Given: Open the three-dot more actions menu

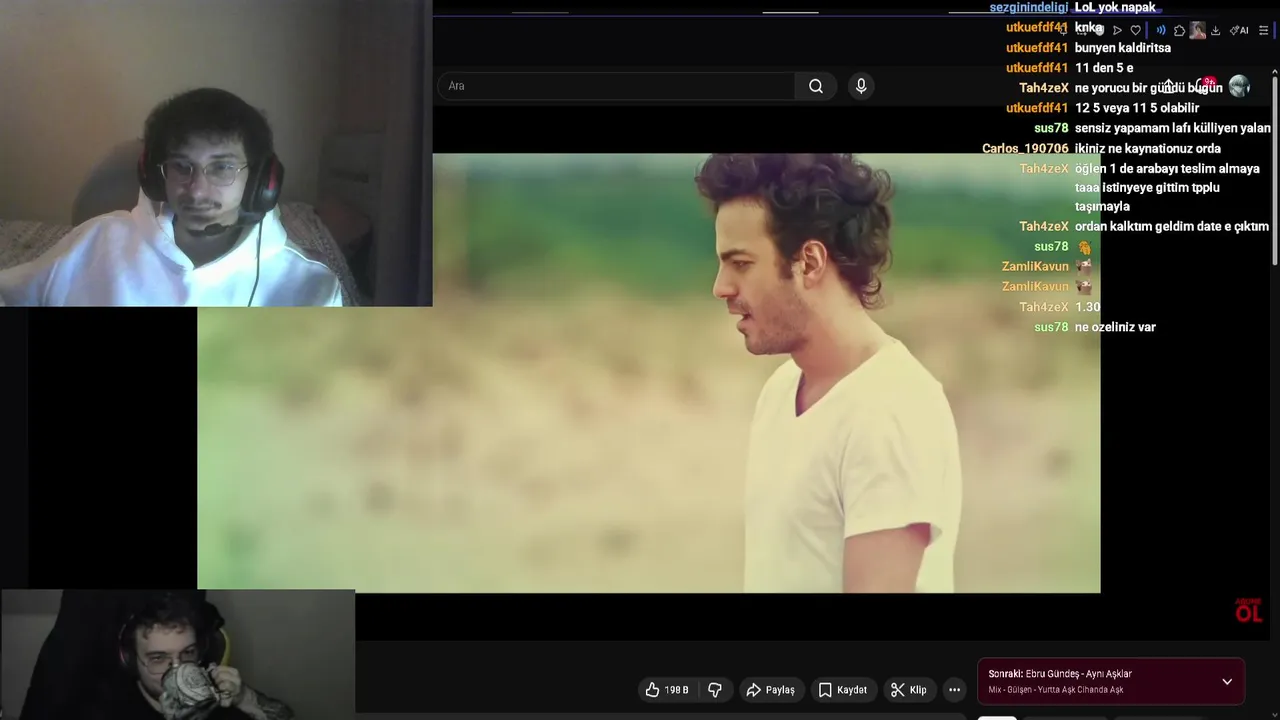Looking at the screenshot, I should [x=955, y=690].
